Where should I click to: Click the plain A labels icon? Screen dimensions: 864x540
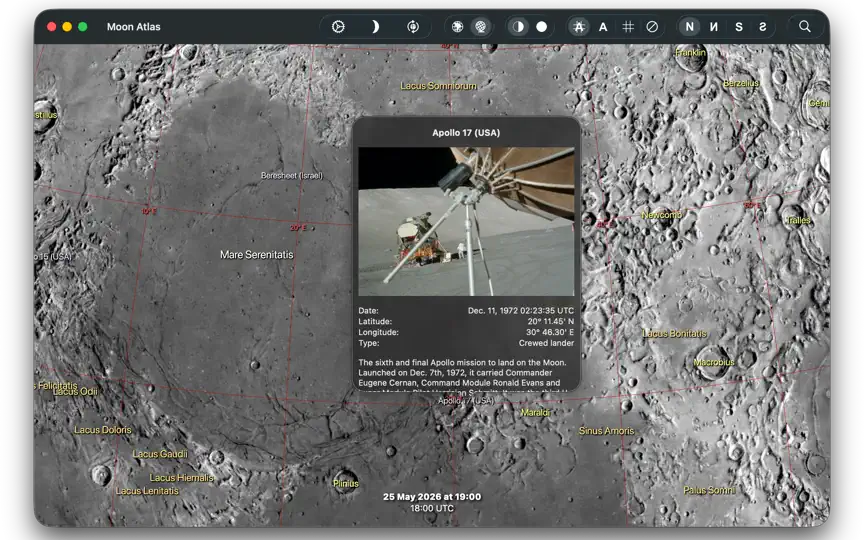pyautogui.click(x=603, y=26)
